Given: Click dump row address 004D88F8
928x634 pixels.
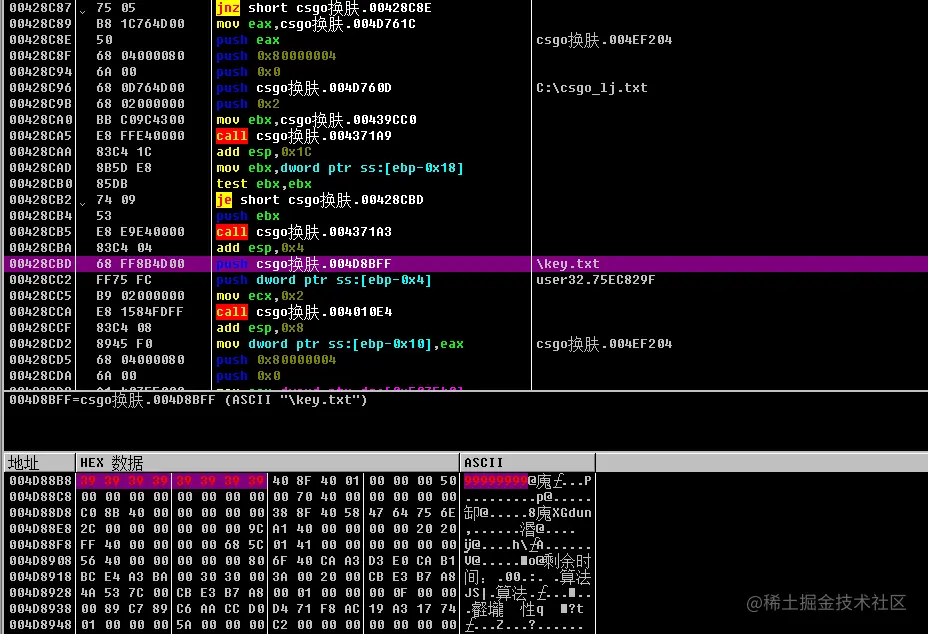Looking at the screenshot, I should click(x=40, y=545).
